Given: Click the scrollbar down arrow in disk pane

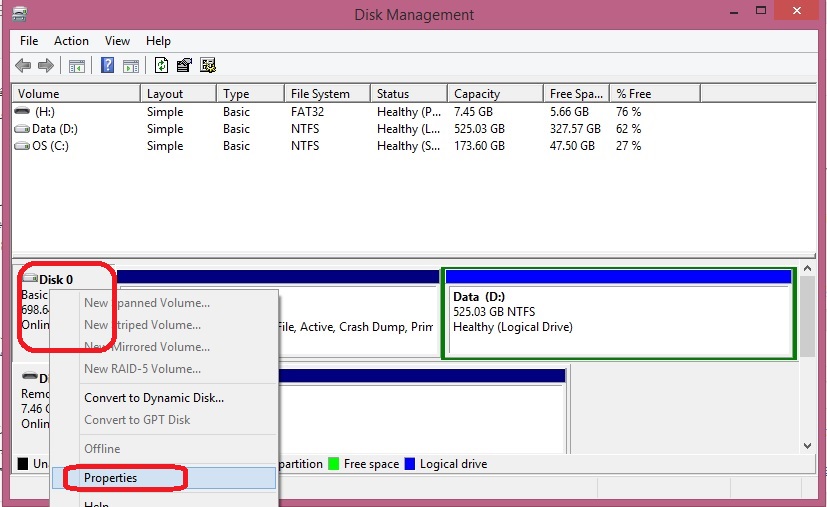Looking at the screenshot, I should pos(808,446).
